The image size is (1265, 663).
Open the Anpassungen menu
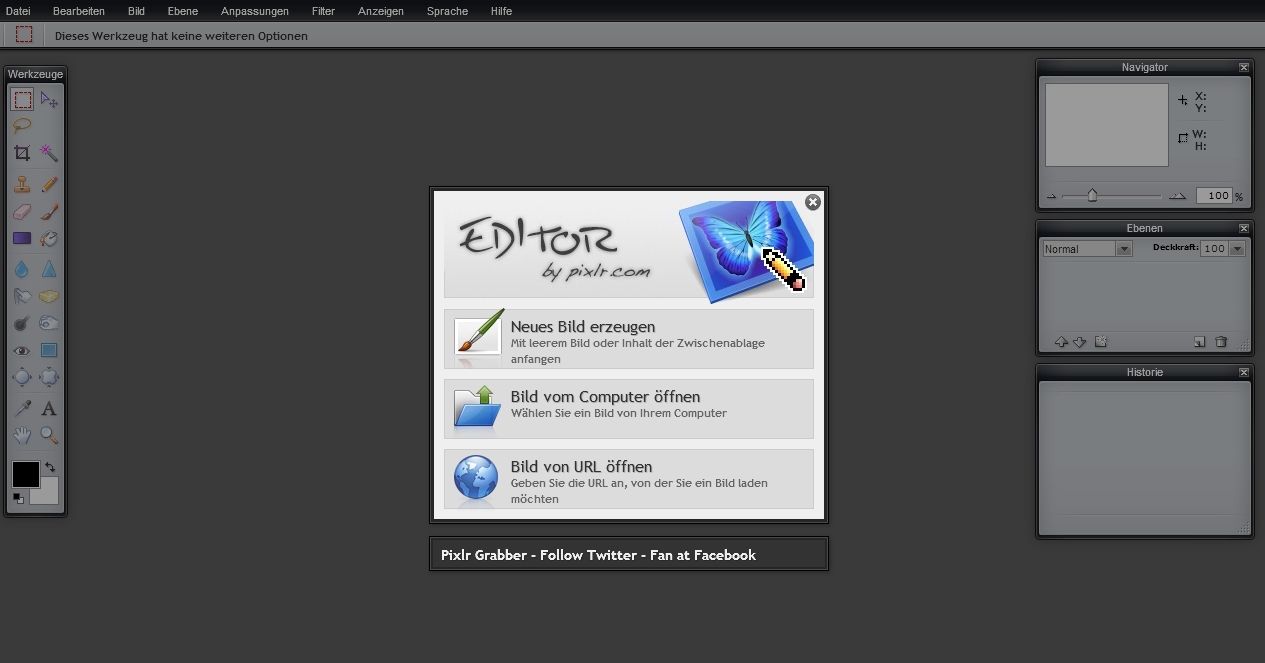tap(255, 11)
